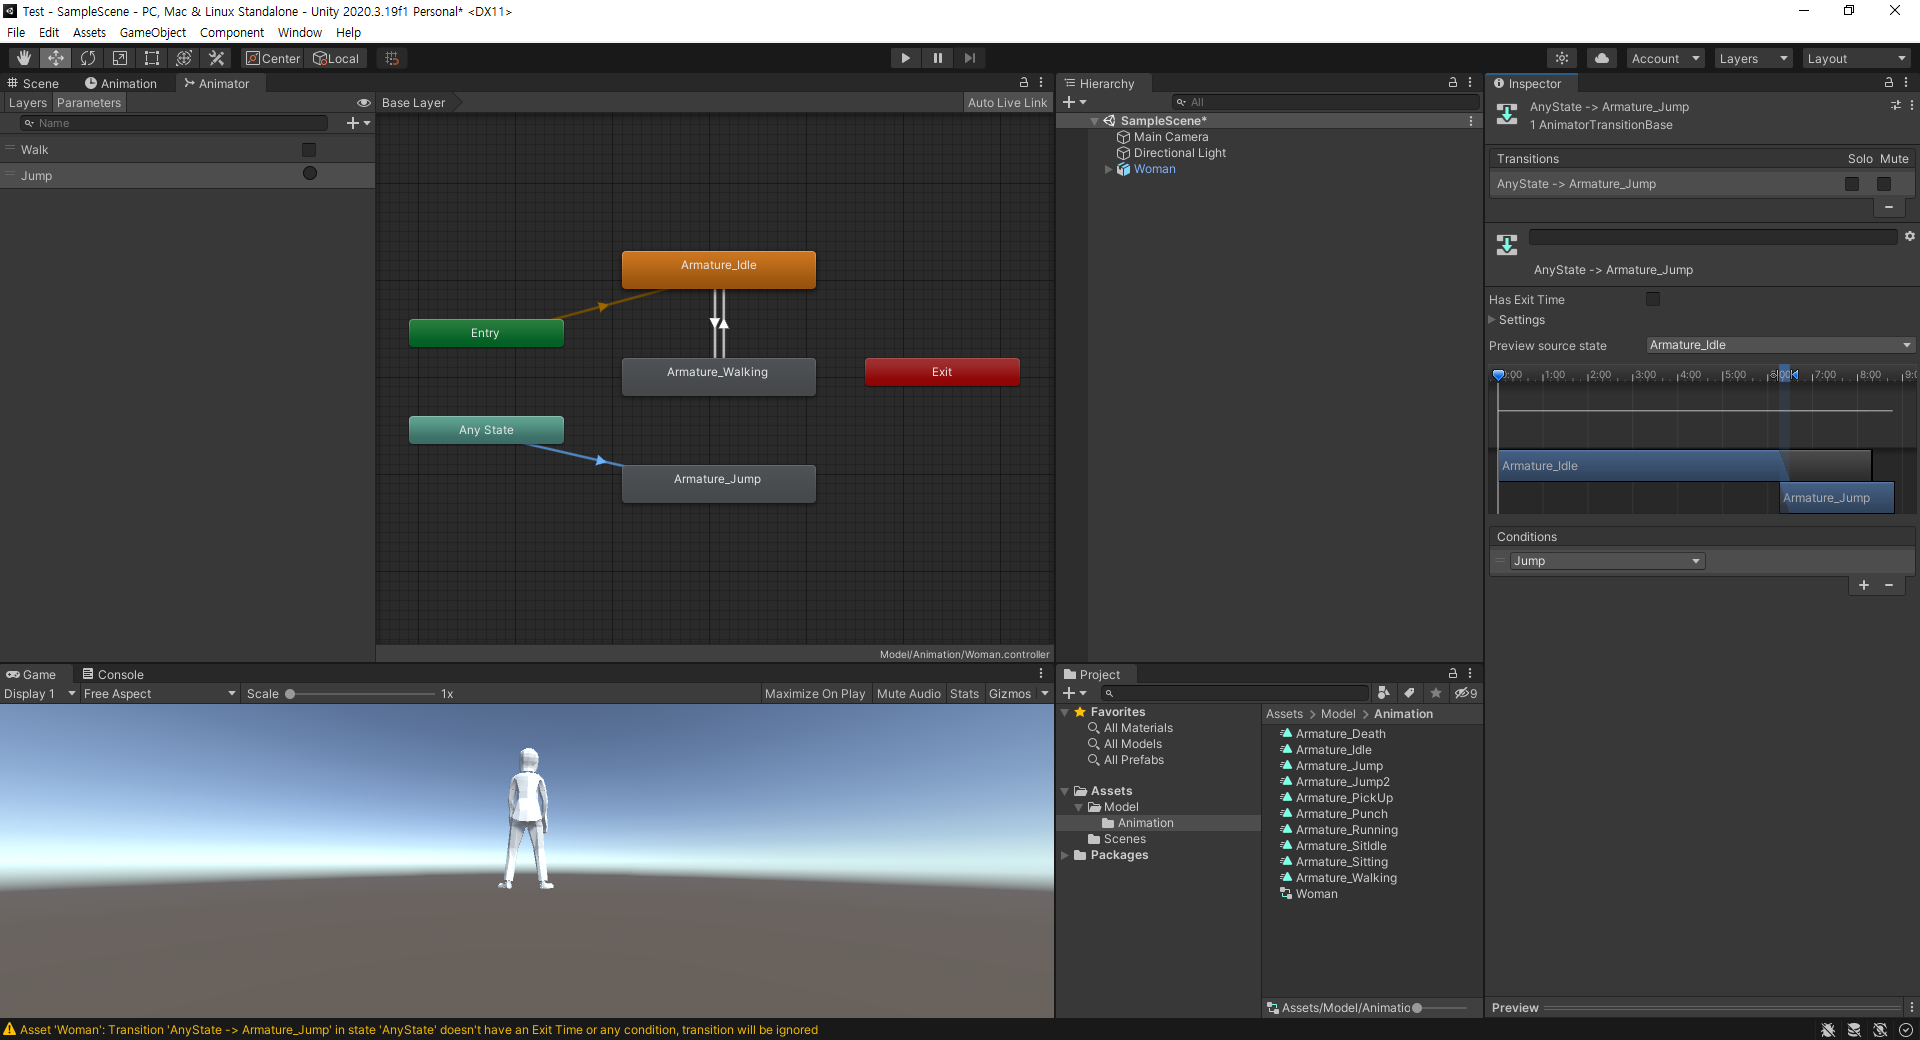Select the Move tool
1920x1040 pixels.
(56, 58)
